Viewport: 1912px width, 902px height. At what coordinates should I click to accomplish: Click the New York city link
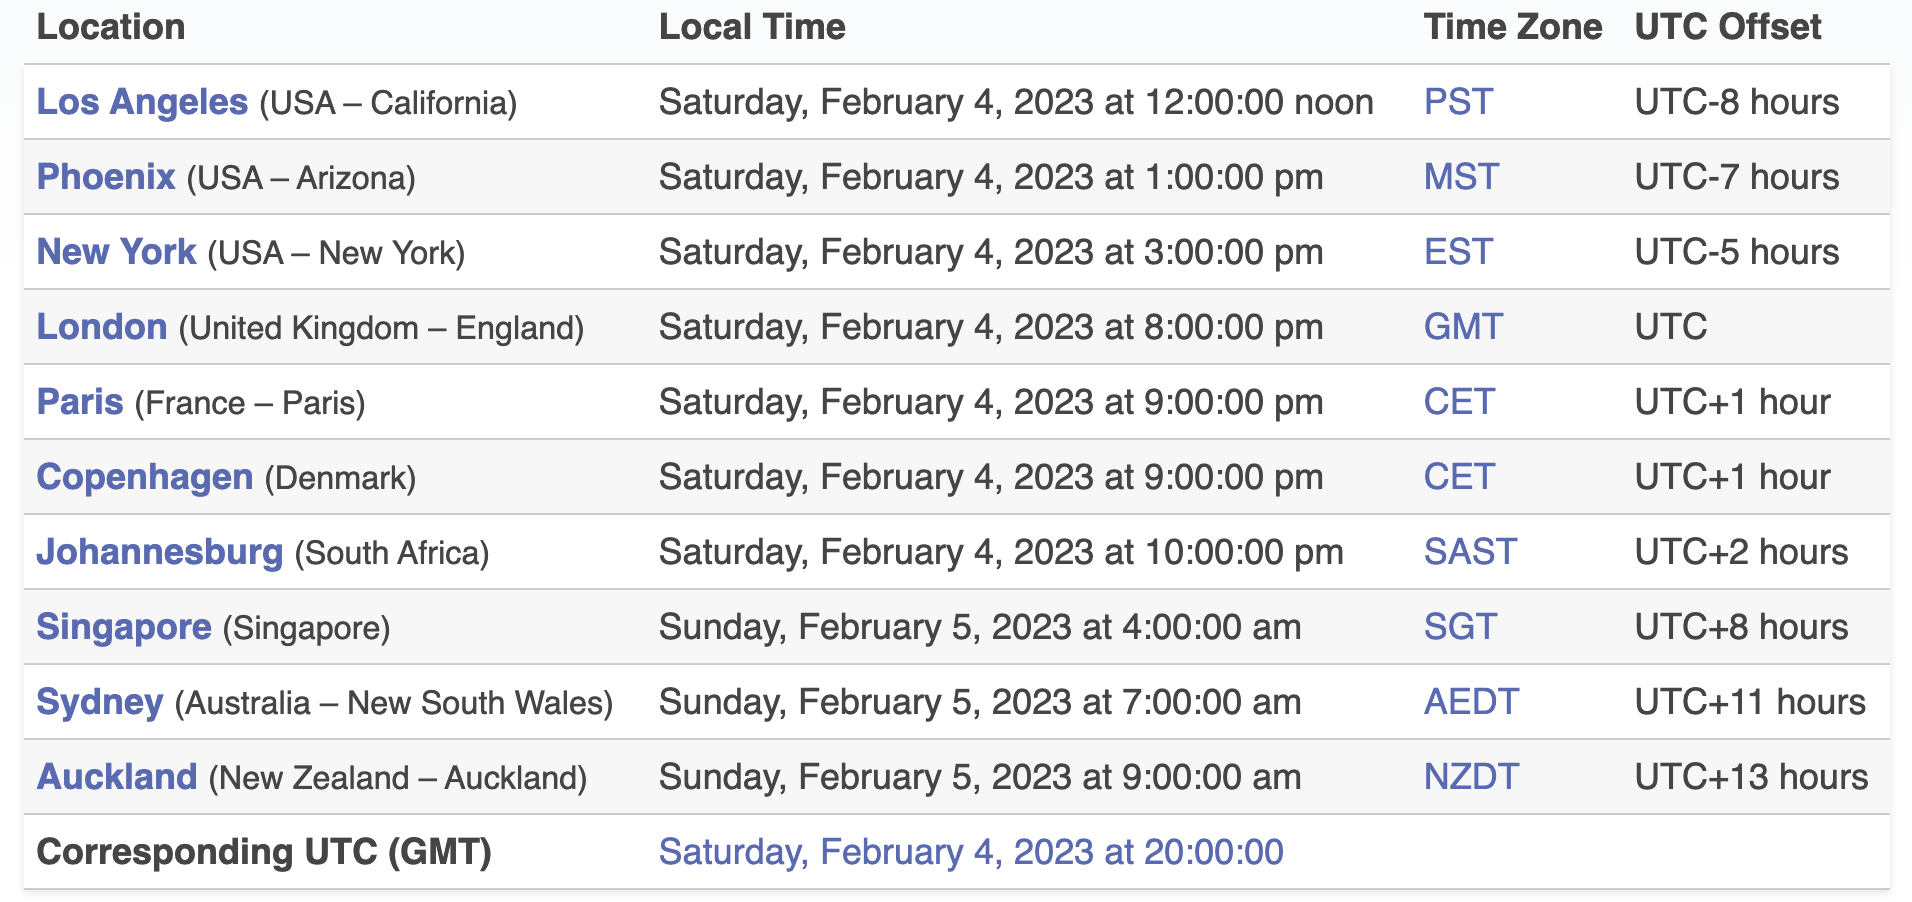point(116,252)
